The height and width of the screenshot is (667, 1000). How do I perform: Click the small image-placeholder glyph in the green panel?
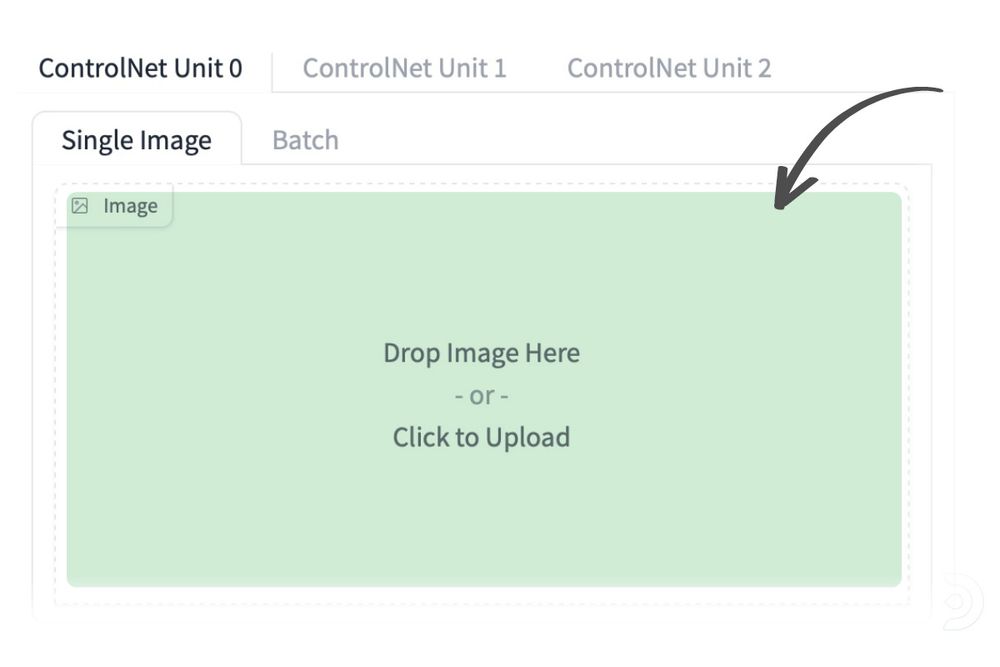[x=81, y=206]
